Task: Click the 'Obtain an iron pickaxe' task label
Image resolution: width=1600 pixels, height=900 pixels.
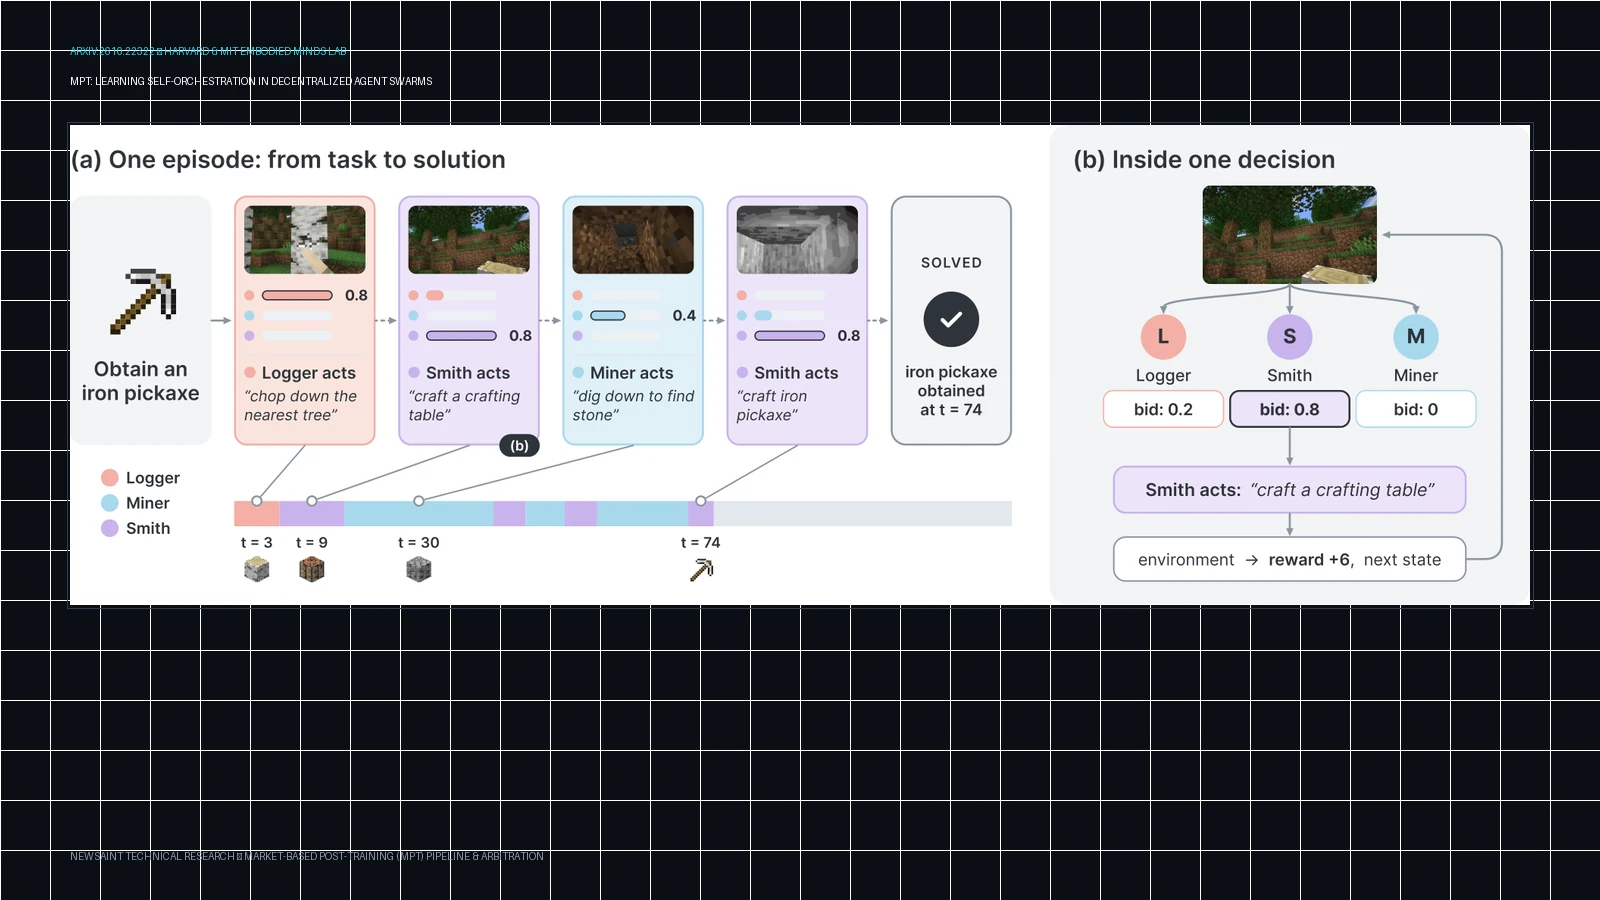Action: 141,381
